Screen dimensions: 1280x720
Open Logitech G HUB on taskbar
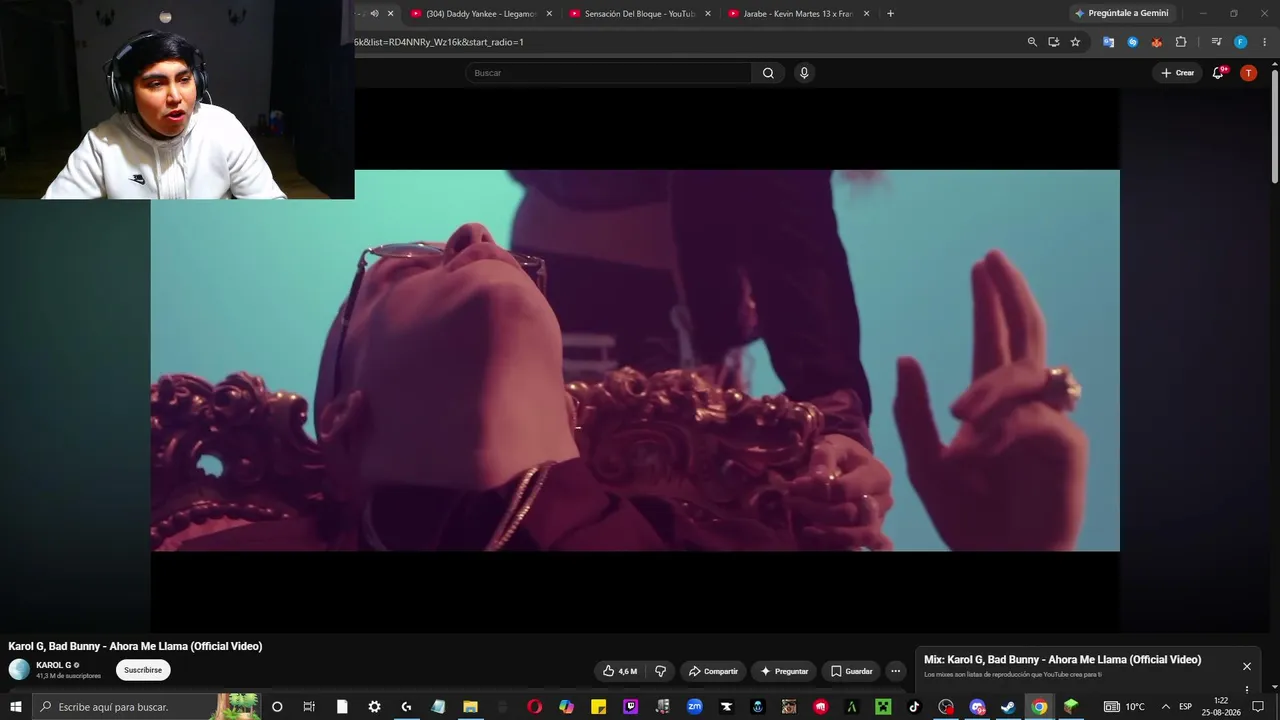coord(406,707)
